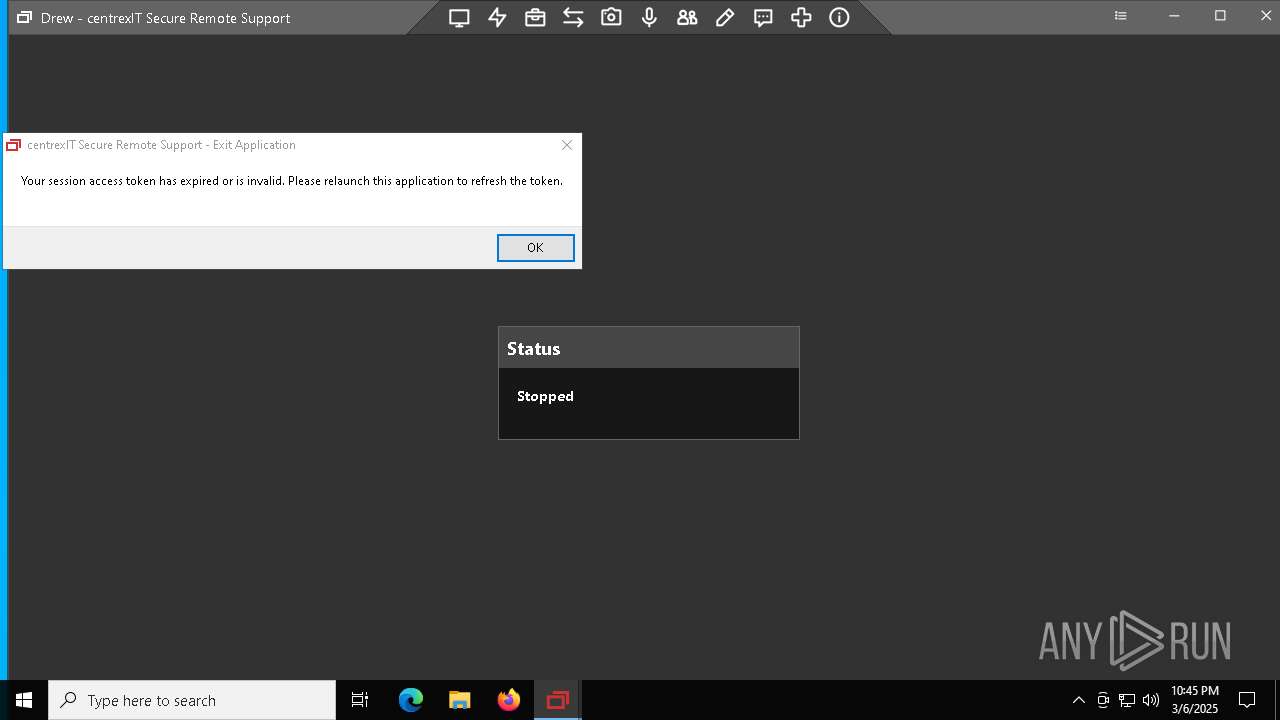Viewport: 1280px width, 720px height.
Task: Select the annotation pencil icon
Action: coord(725,17)
